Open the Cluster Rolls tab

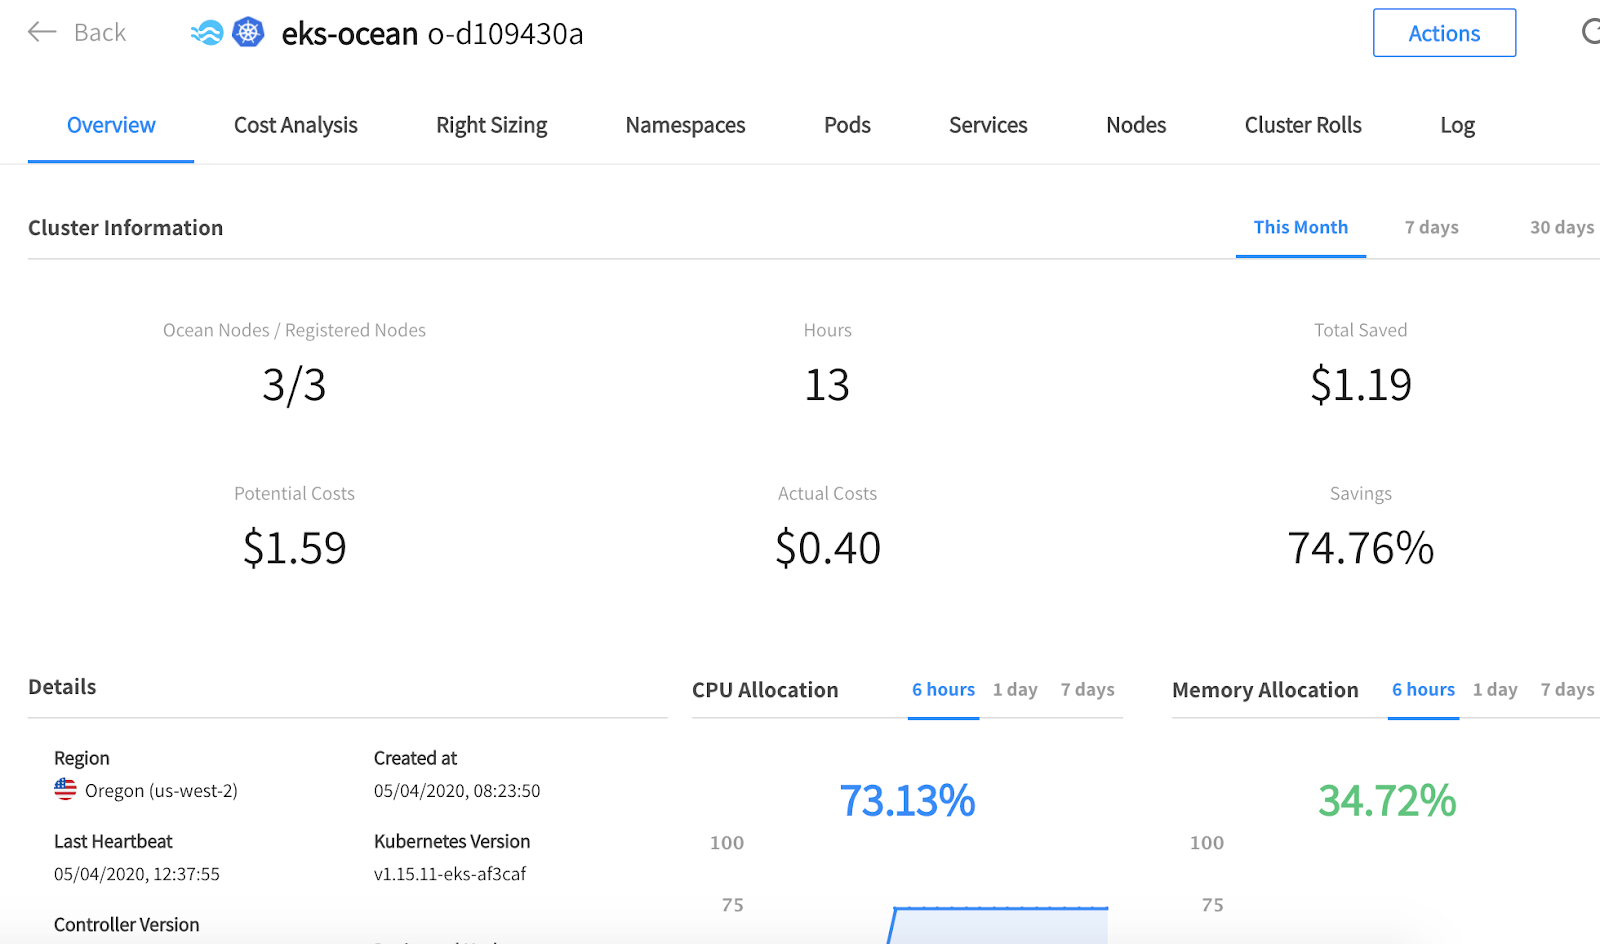pyautogui.click(x=1303, y=125)
